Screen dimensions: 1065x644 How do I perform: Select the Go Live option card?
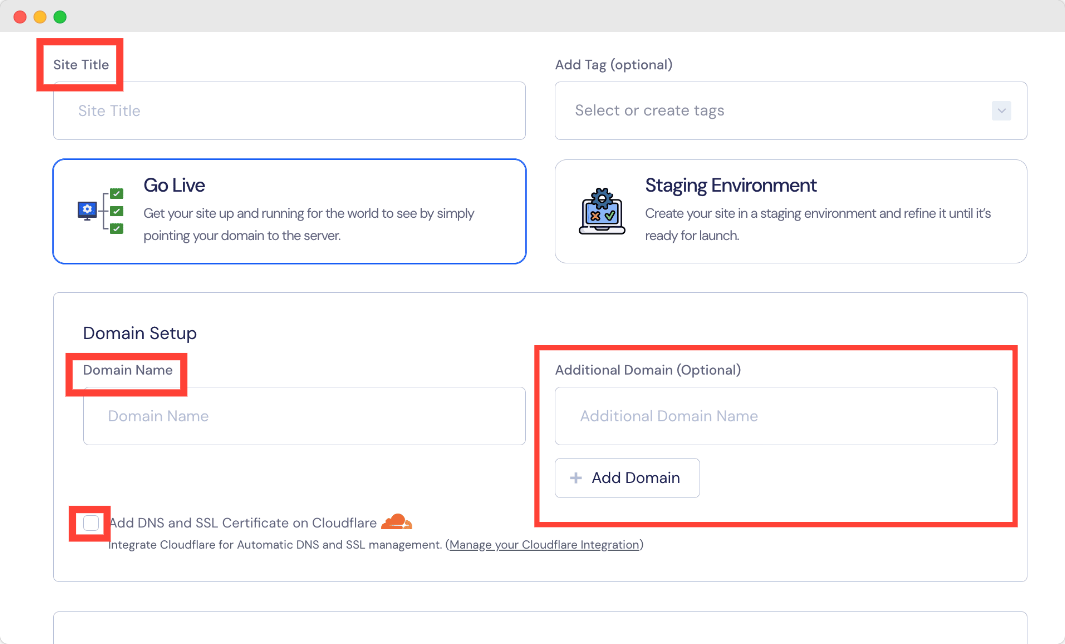289,211
